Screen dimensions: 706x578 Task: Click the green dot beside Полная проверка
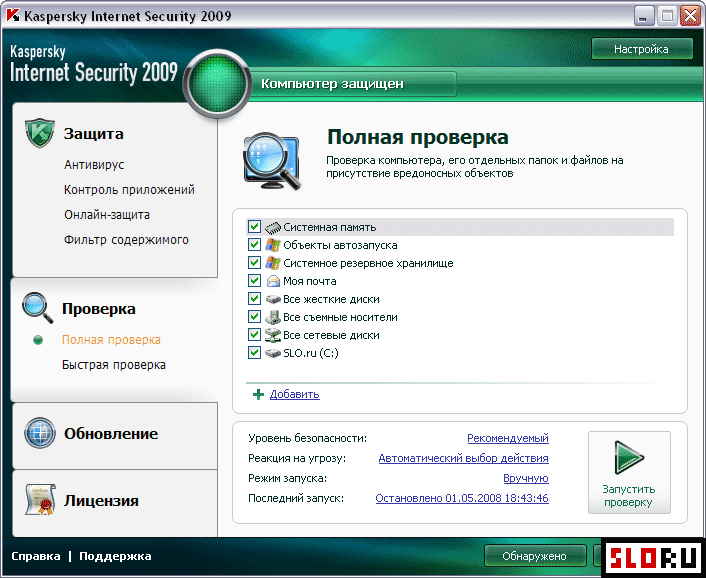tap(38, 340)
